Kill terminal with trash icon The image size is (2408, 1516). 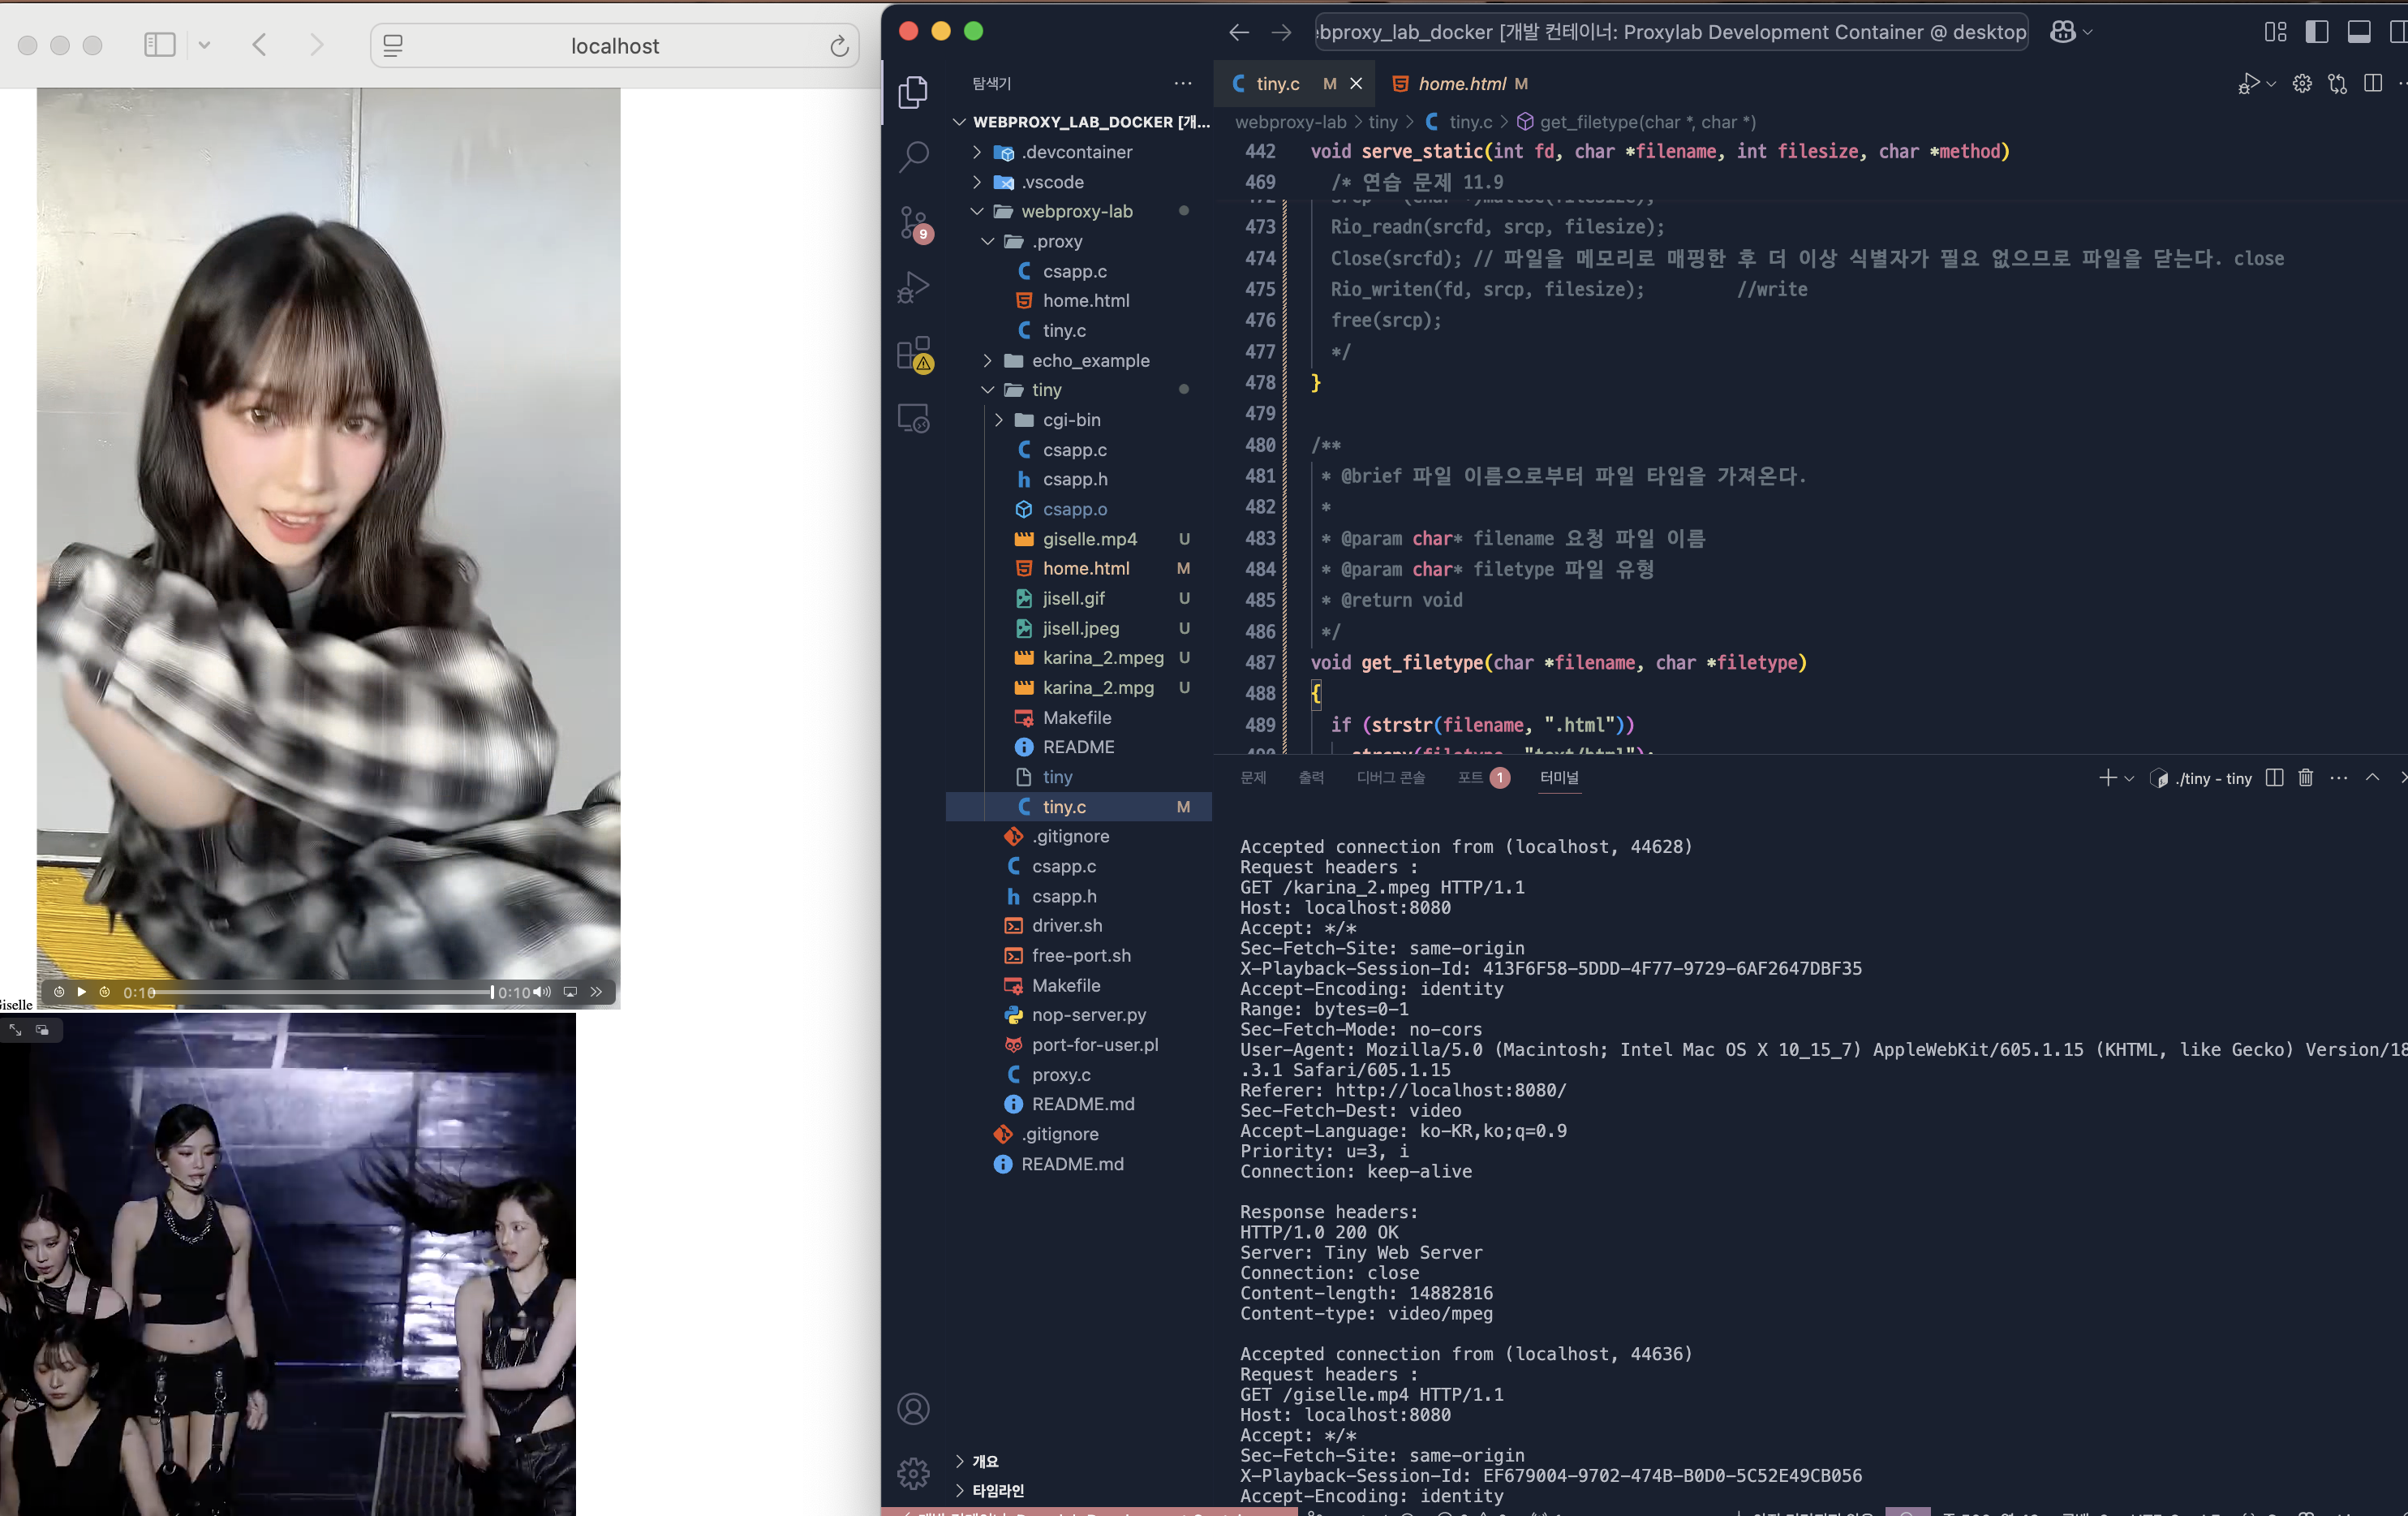2305,778
